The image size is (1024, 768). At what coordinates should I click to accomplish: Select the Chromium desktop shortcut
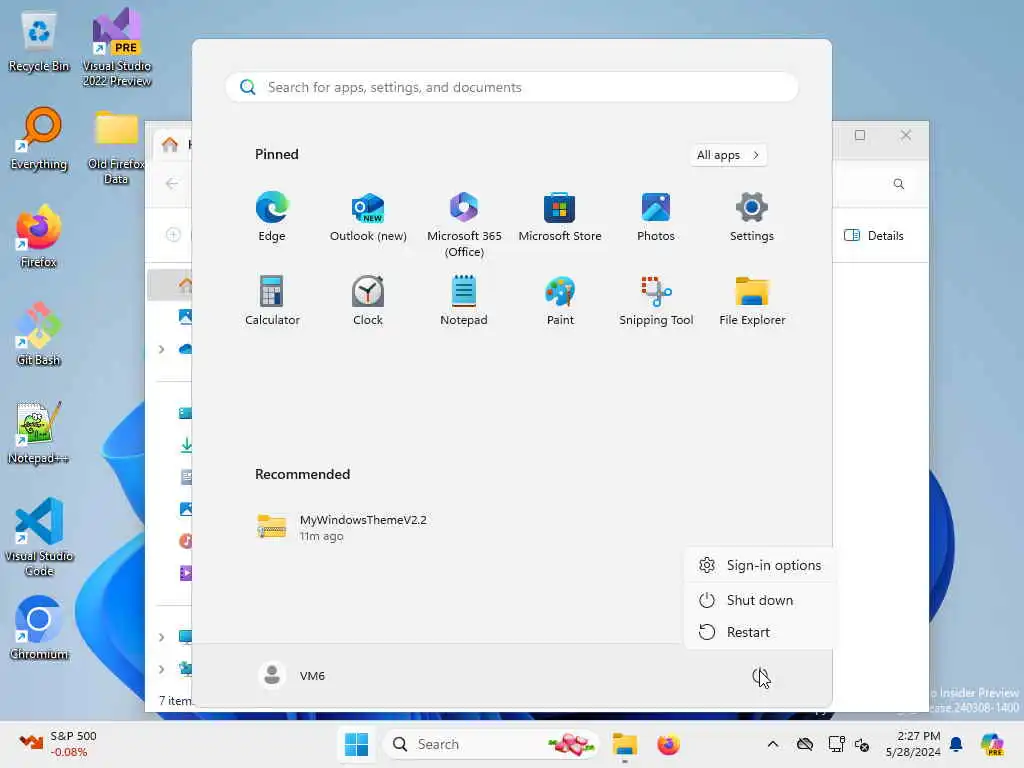39,628
